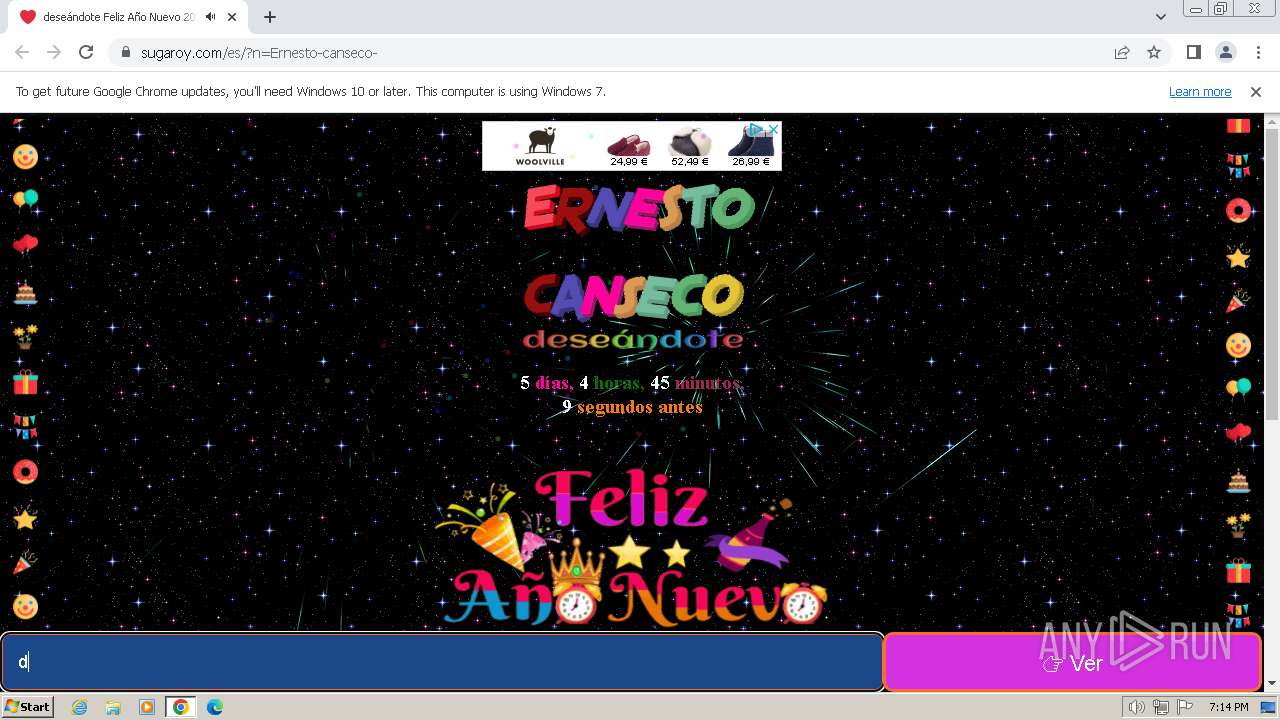Image resolution: width=1280 pixels, height=720 pixels.
Task: Open the Woolville slippers ad banner
Action: tap(632, 146)
